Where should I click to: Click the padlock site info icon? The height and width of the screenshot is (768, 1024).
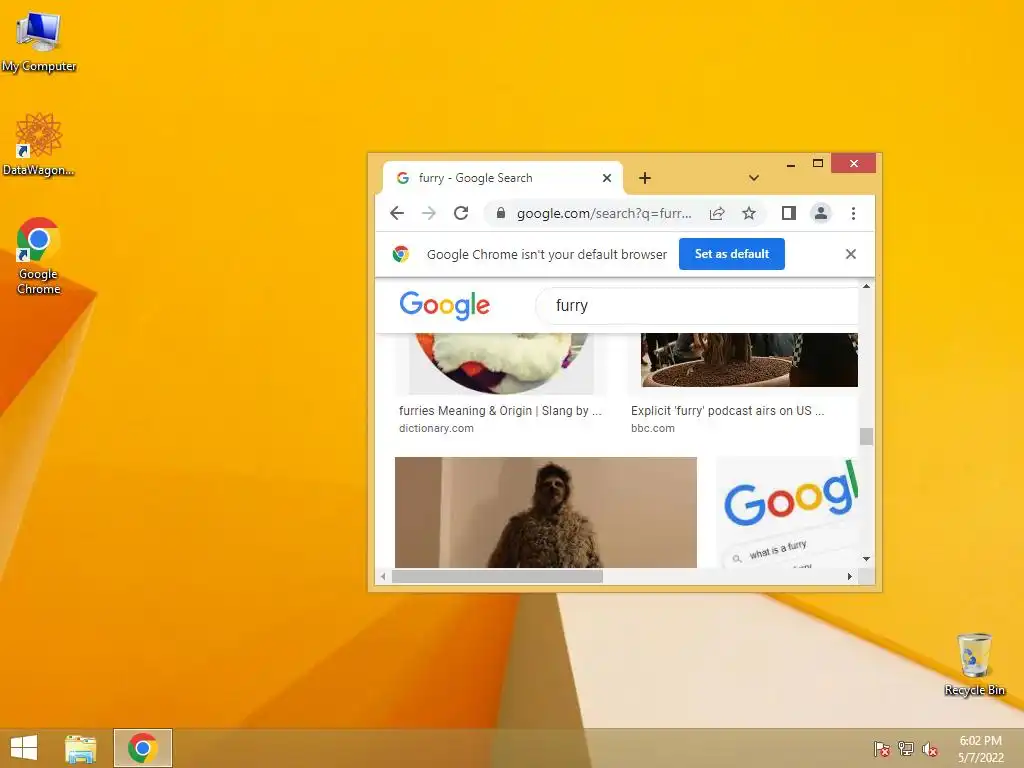pyautogui.click(x=501, y=214)
